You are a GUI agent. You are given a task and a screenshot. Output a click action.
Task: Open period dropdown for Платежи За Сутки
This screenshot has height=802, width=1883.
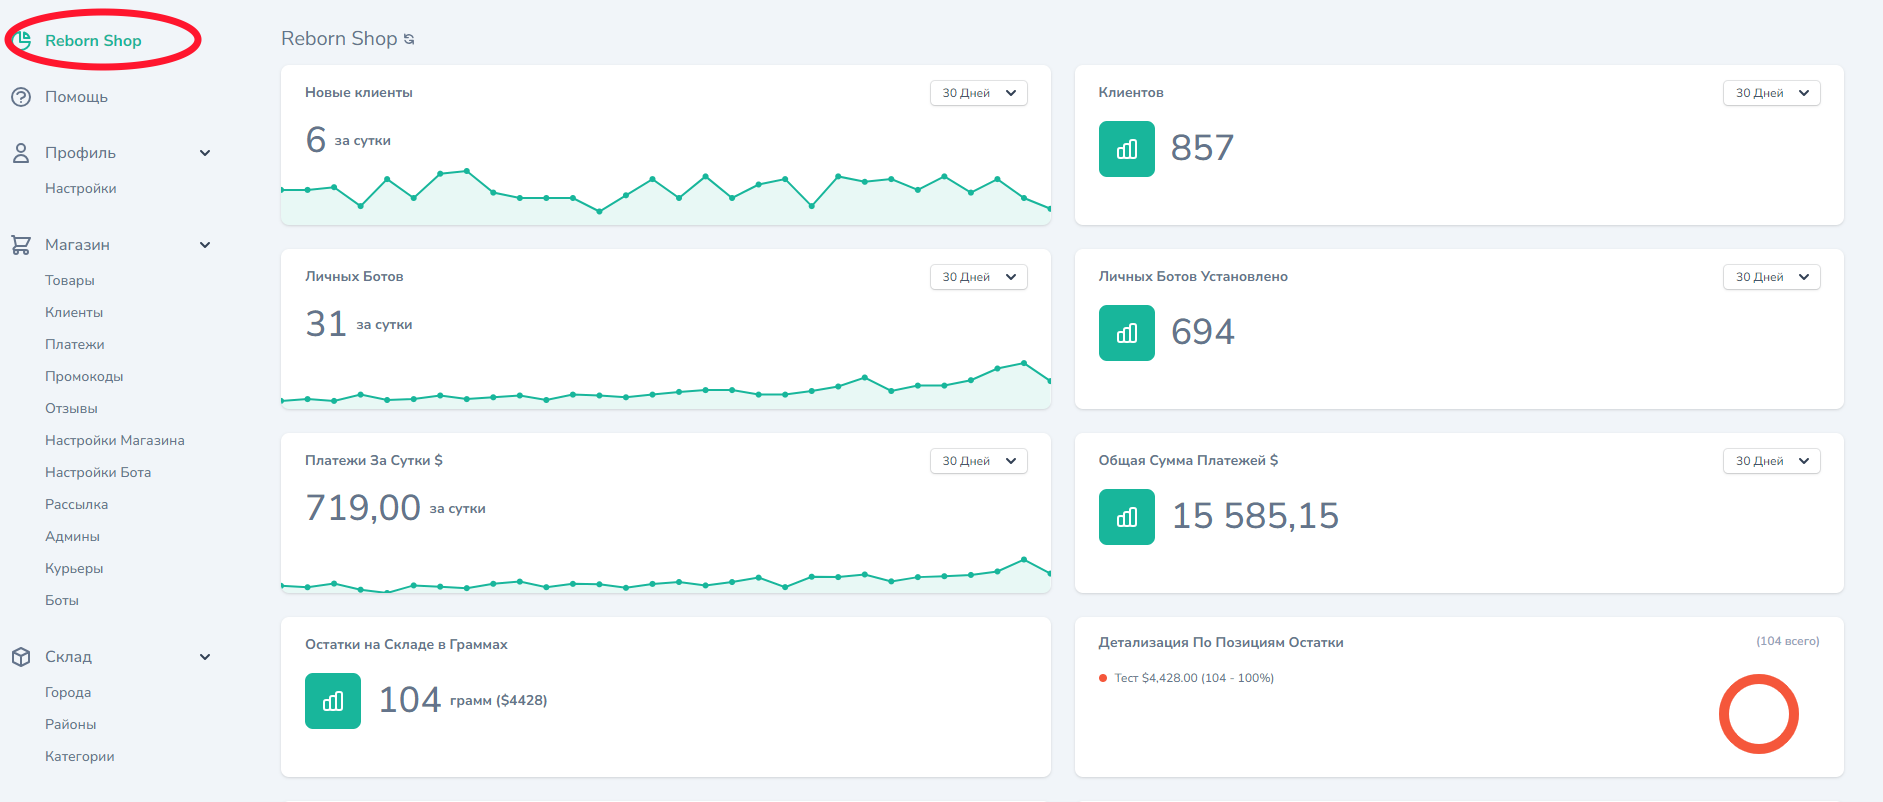(x=979, y=461)
